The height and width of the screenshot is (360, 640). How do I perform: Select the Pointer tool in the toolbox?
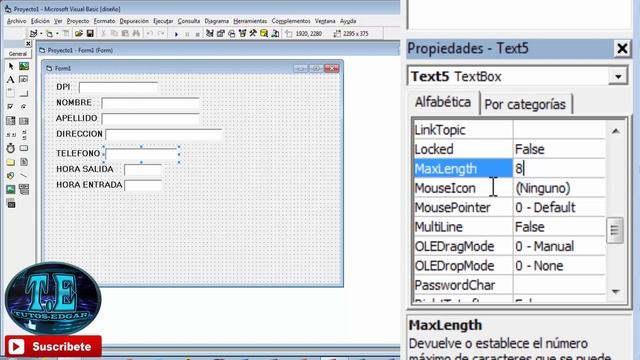pos(11,66)
